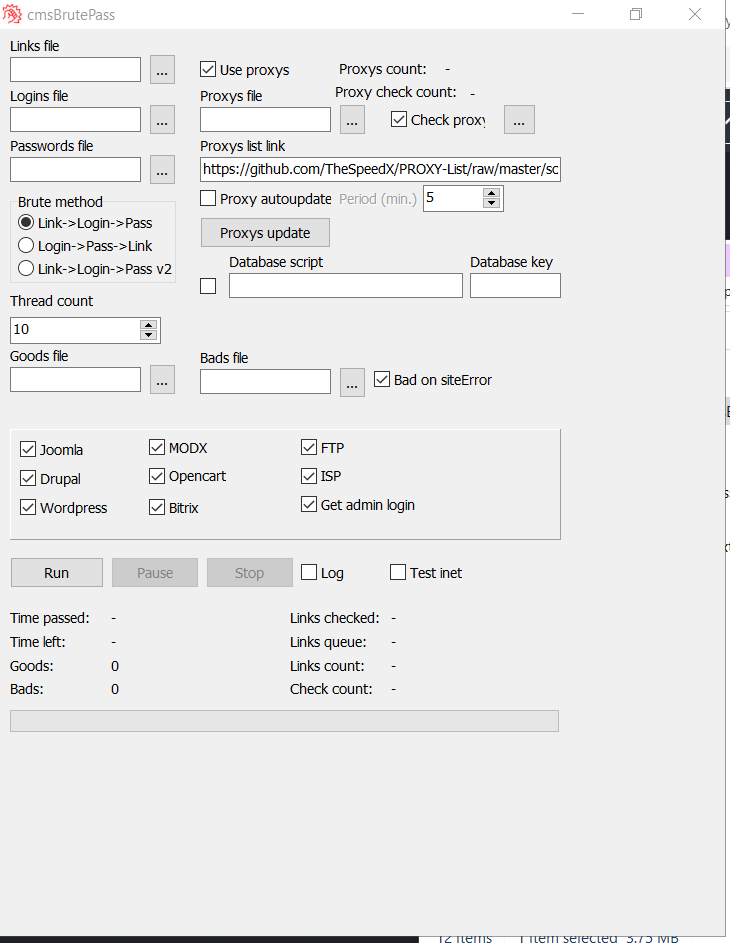
Task: Enable the Test inet checkbox
Action: click(x=398, y=572)
